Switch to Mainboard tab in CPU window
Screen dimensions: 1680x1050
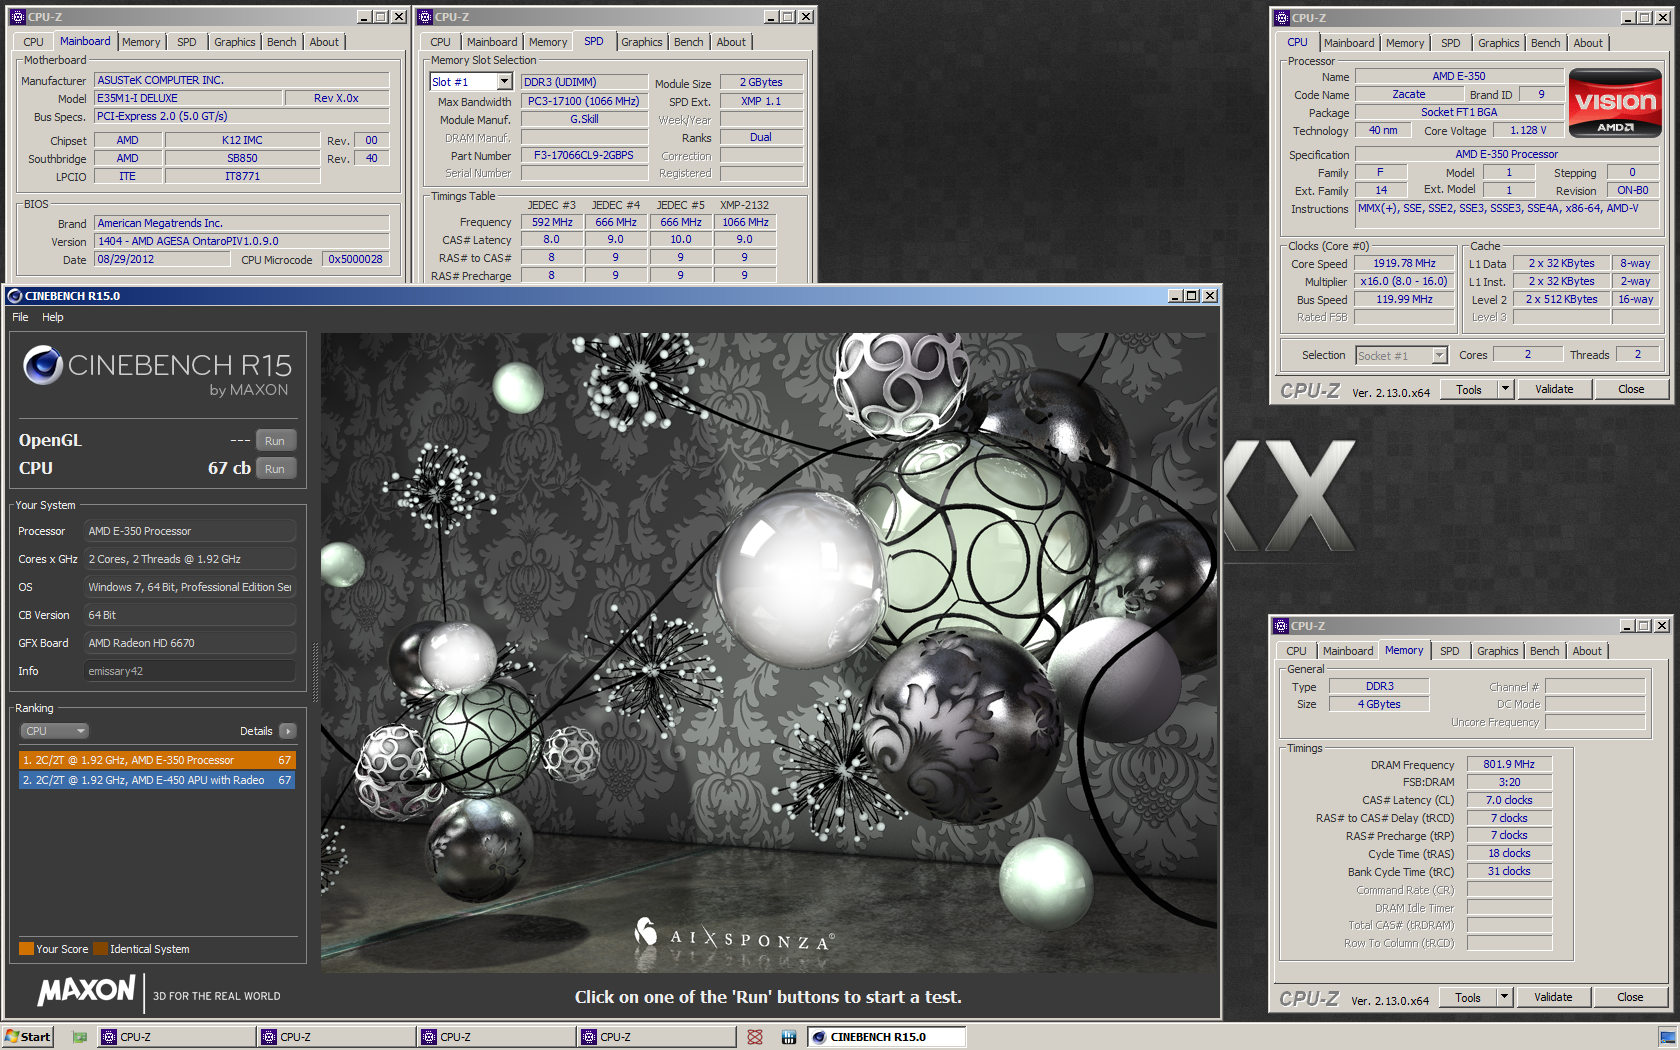(1349, 43)
